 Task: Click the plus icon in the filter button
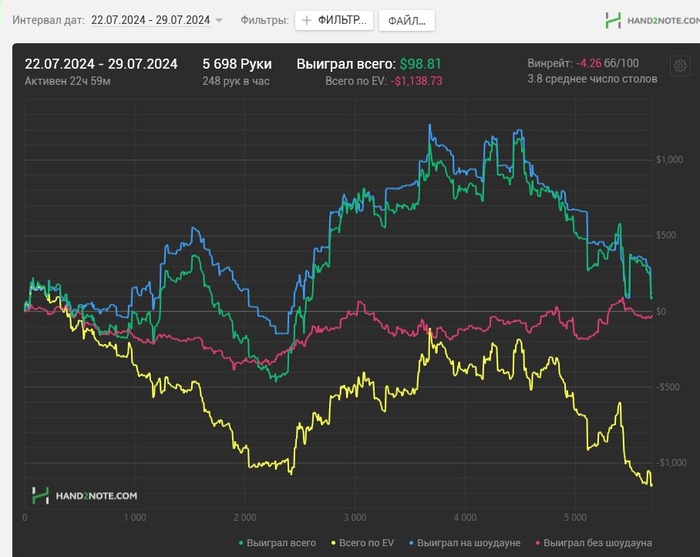click(x=307, y=21)
